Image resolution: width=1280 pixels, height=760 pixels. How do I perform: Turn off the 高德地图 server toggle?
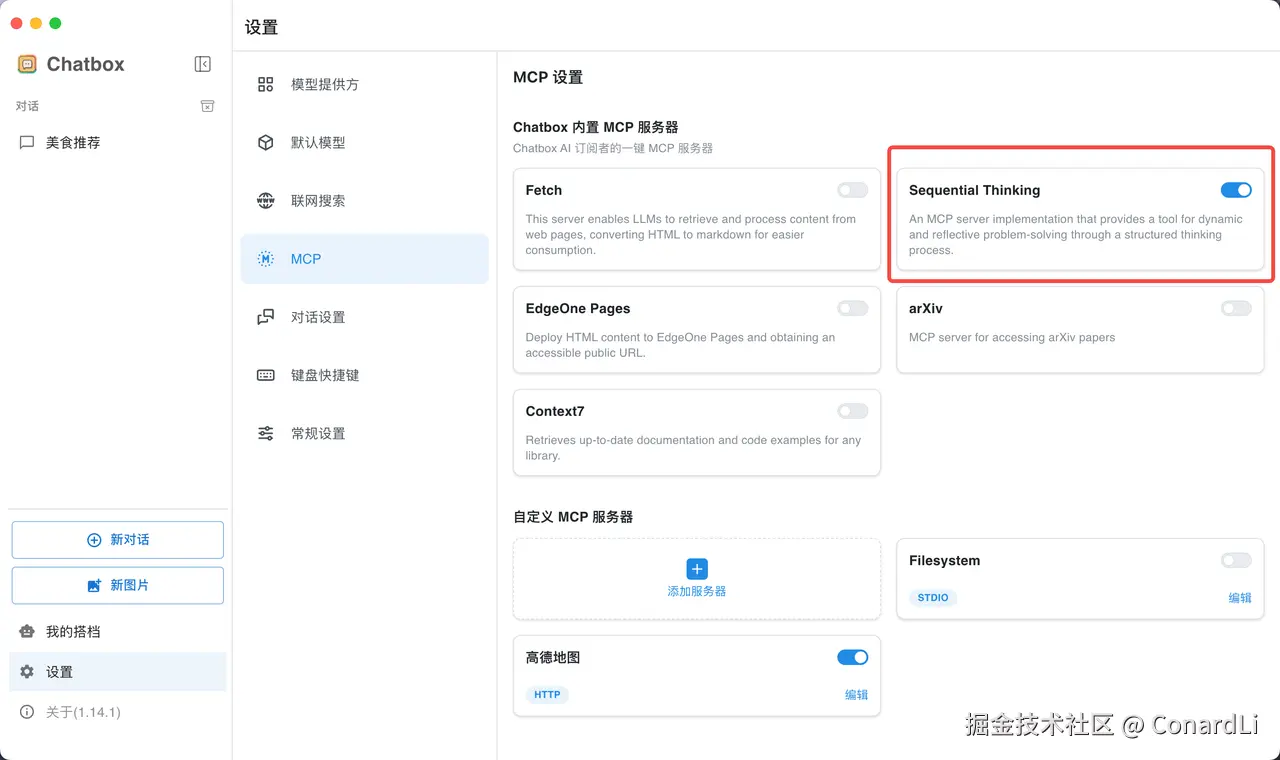pyautogui.click(x=853, y=657)
